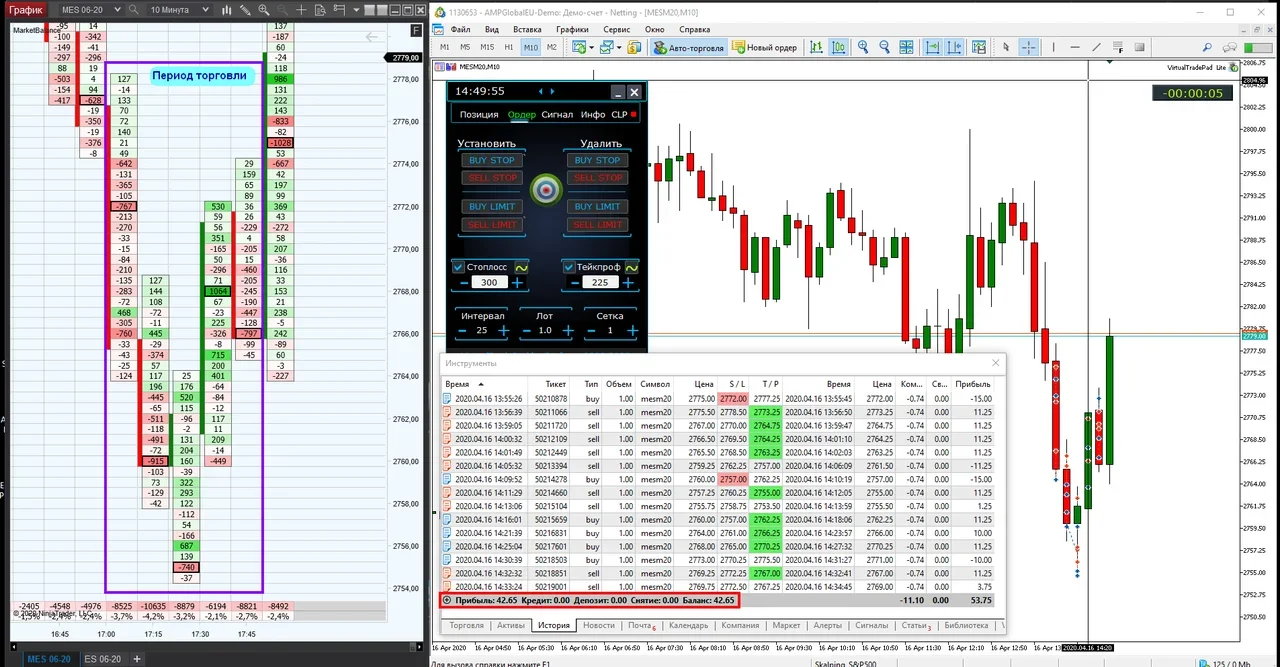Increase the Сетка value with plus
Screen dimensions: 1280x667
coord(632,331)
